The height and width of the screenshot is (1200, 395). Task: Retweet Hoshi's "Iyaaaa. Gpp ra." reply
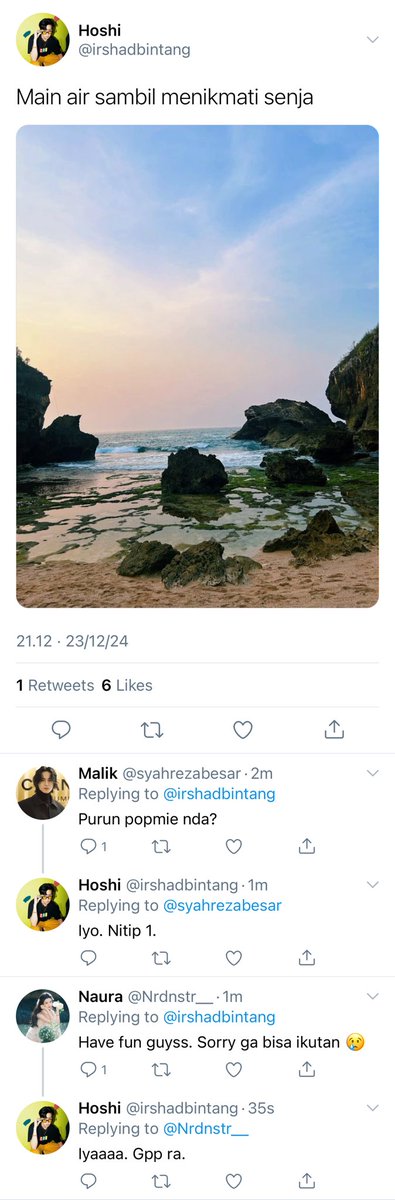[x=161, y=1181]
